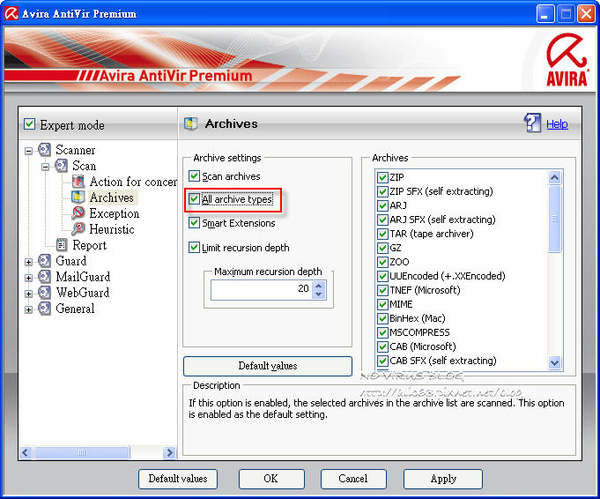
Task: Click bottom Default values button
Action: [x=178, y=479]
